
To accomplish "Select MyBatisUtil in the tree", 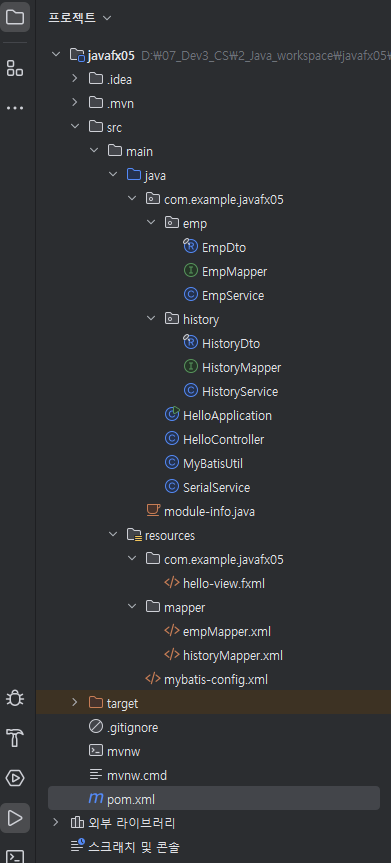I will coord(213,463).
